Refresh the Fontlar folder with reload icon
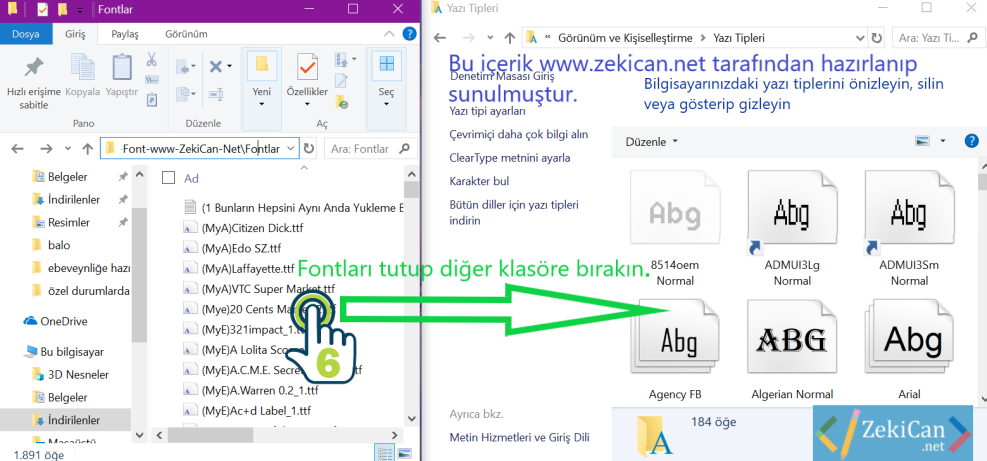This screenshot has height=461, width=987. [308, 148]
